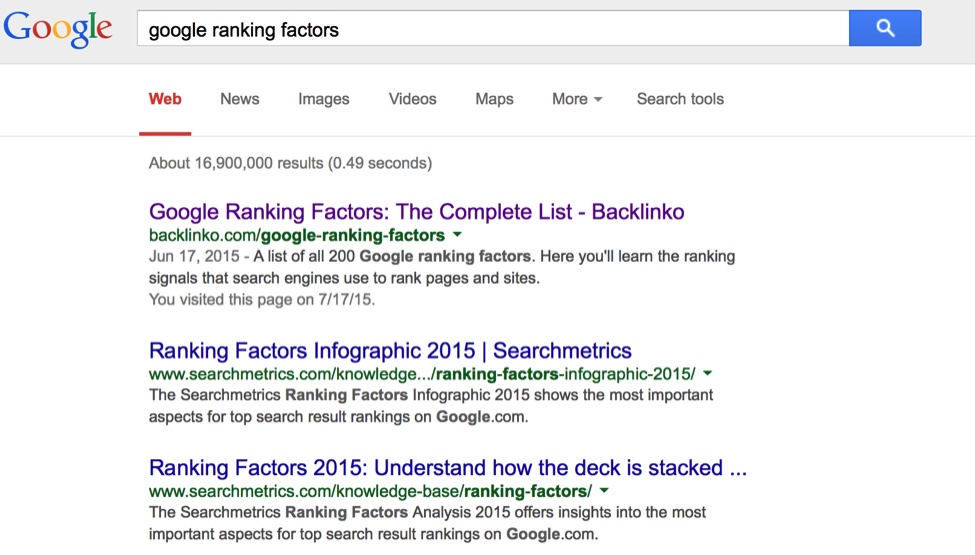This screenshot has height=555, width=975.
Task: Select the Web tab
Action: point(165,99)
